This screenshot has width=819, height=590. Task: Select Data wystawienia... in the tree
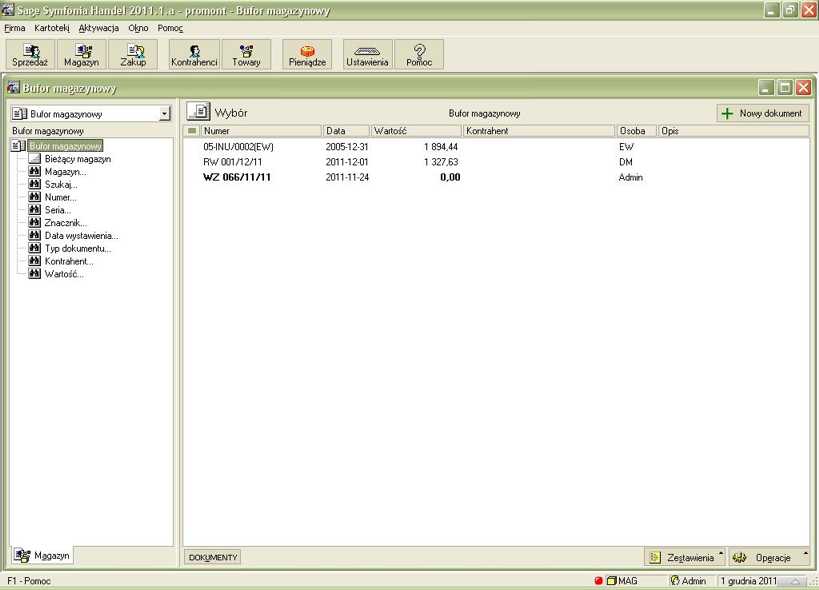(81, 235)
